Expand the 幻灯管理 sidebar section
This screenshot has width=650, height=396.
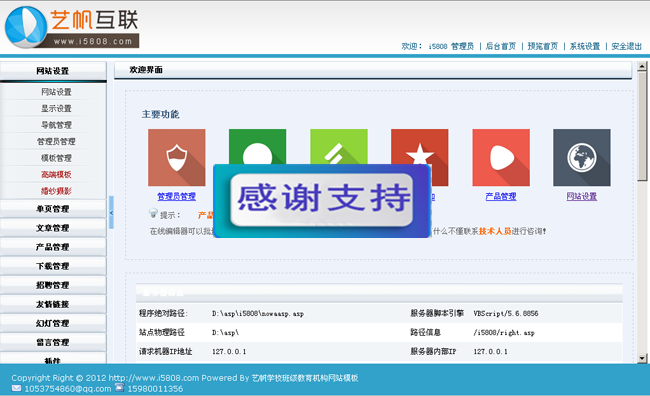coord(53,323)
